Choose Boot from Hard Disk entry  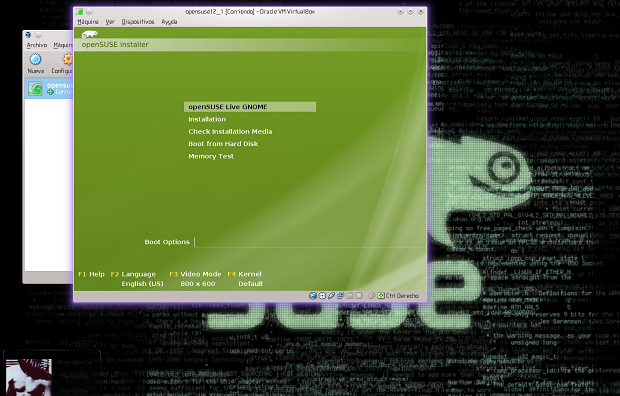[x=223, y=144]
